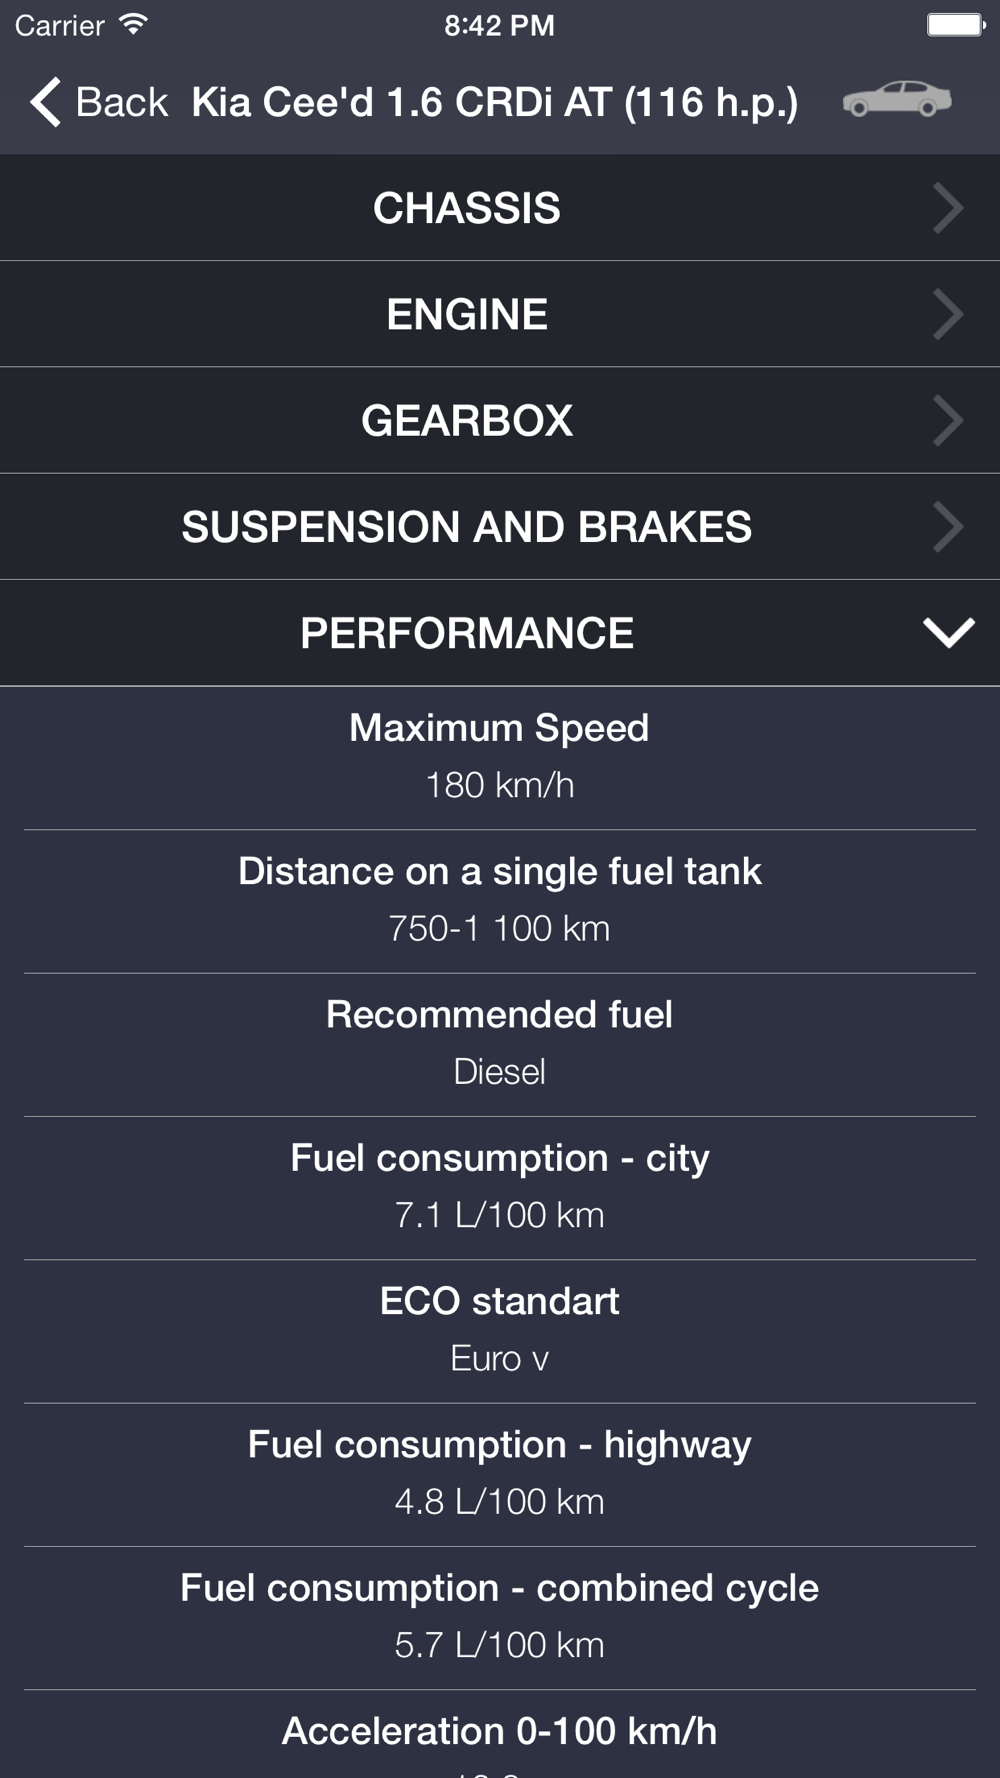Select Fuel consumption - city row
The width and height of the screenshot is (1000, 1778).
(x=499, y=1186)
